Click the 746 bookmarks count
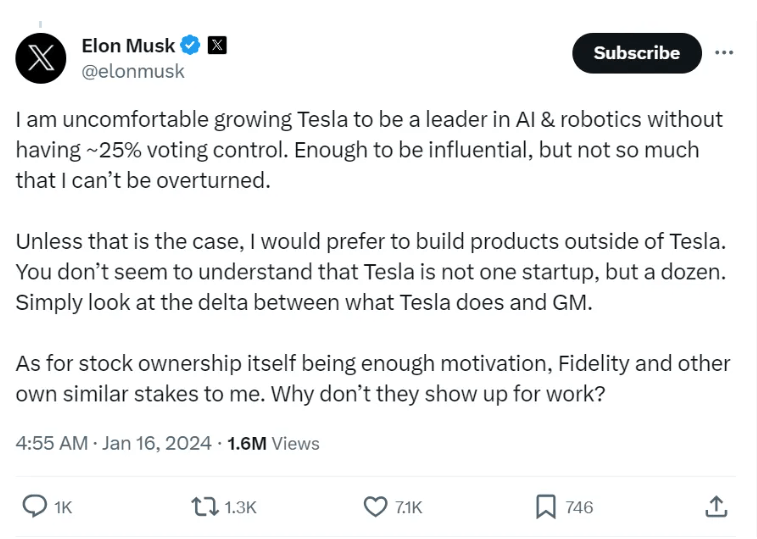 [579, 508]
